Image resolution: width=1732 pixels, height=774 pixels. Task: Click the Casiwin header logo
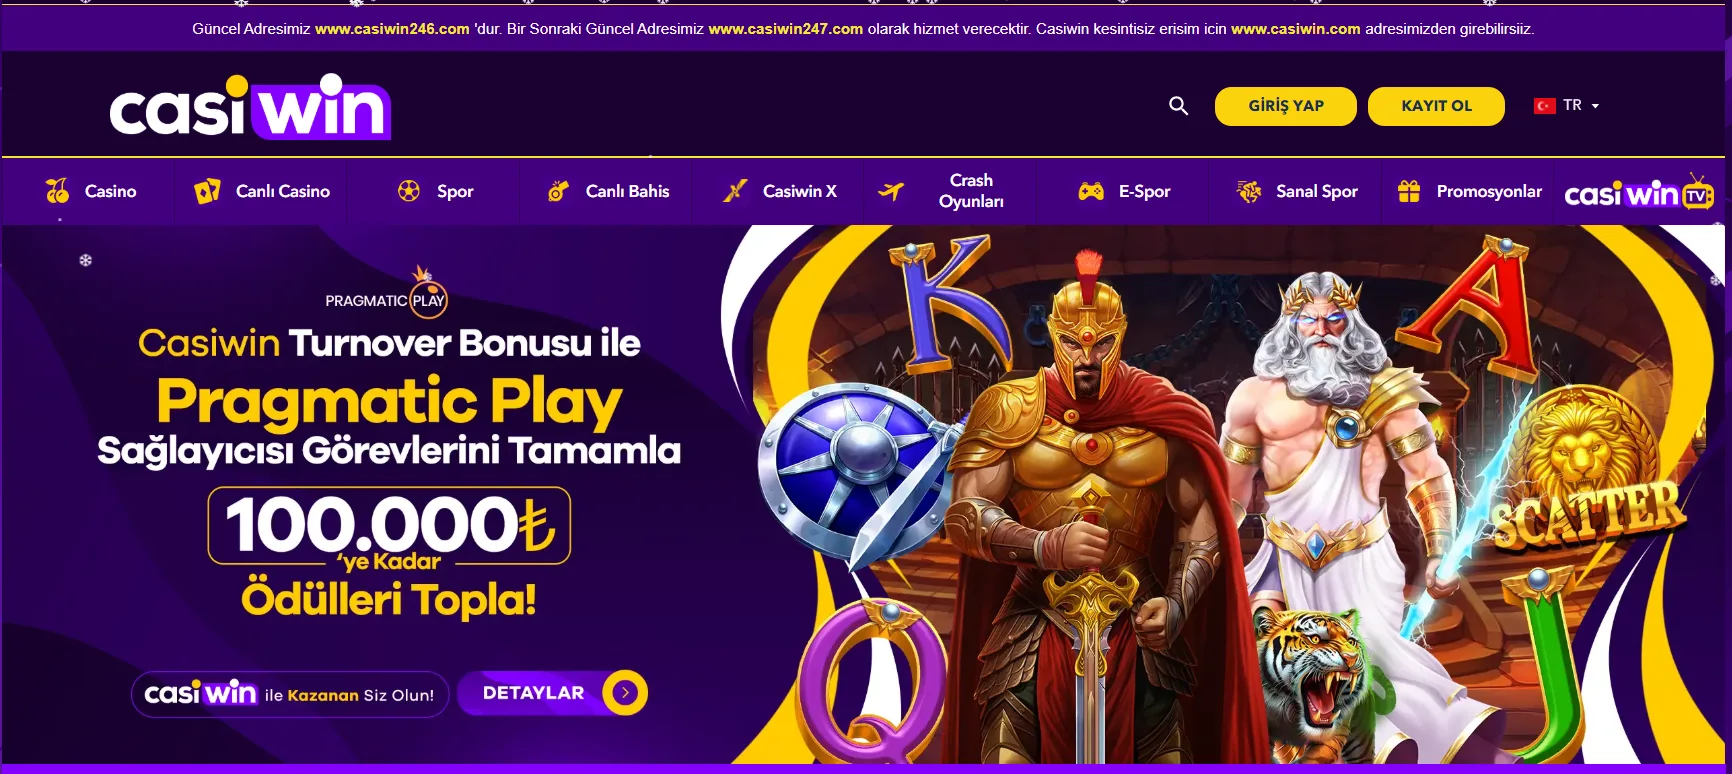click(250, 106)
